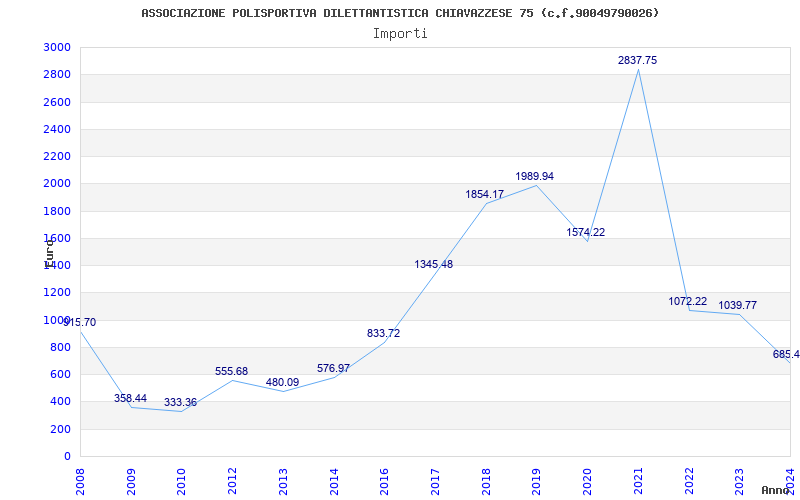Select the 1854.17 data label
Viewport: 800px width, 500px height.
tap(484, 194)
